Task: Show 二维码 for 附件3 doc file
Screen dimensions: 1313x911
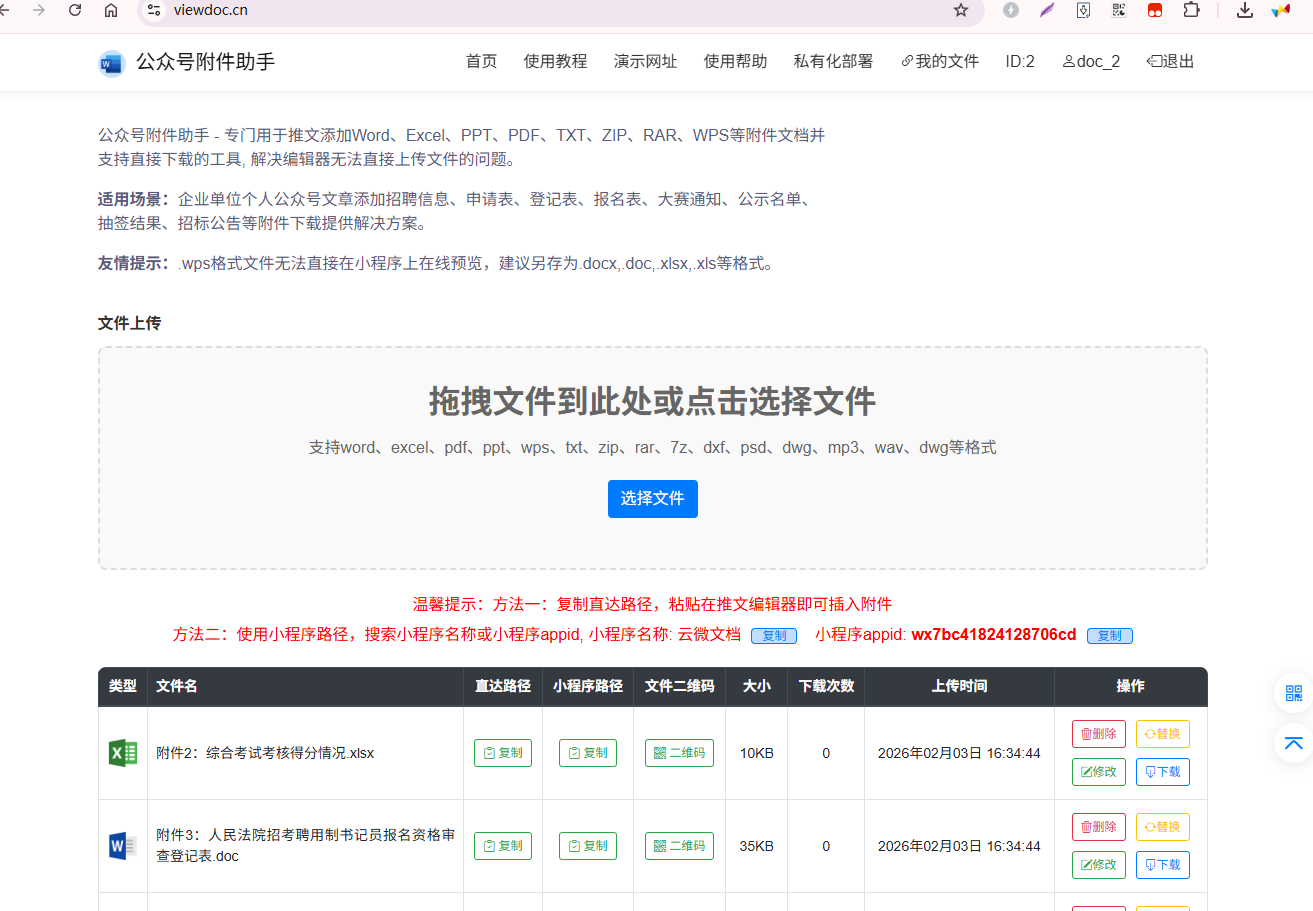Action: (x=679, y=846)
